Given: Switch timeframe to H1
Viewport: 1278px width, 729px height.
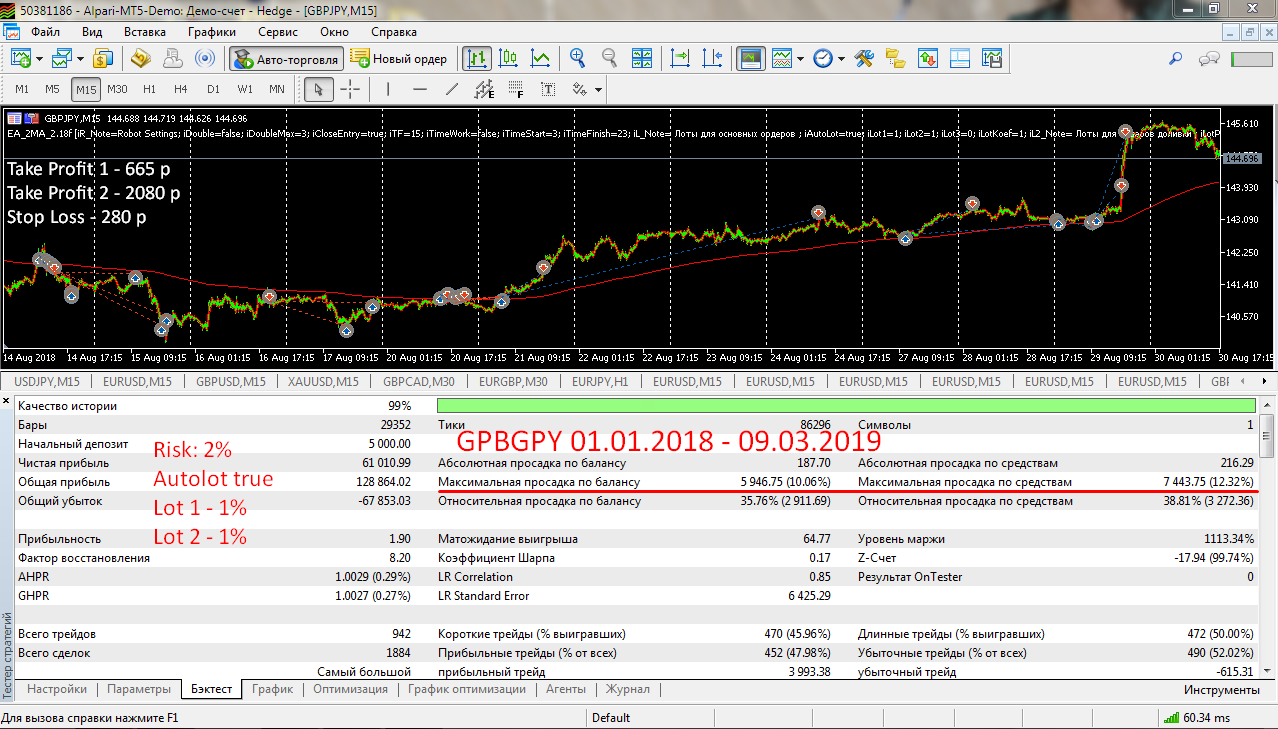Looking at the screenshot, I should [x=149, y=89].
